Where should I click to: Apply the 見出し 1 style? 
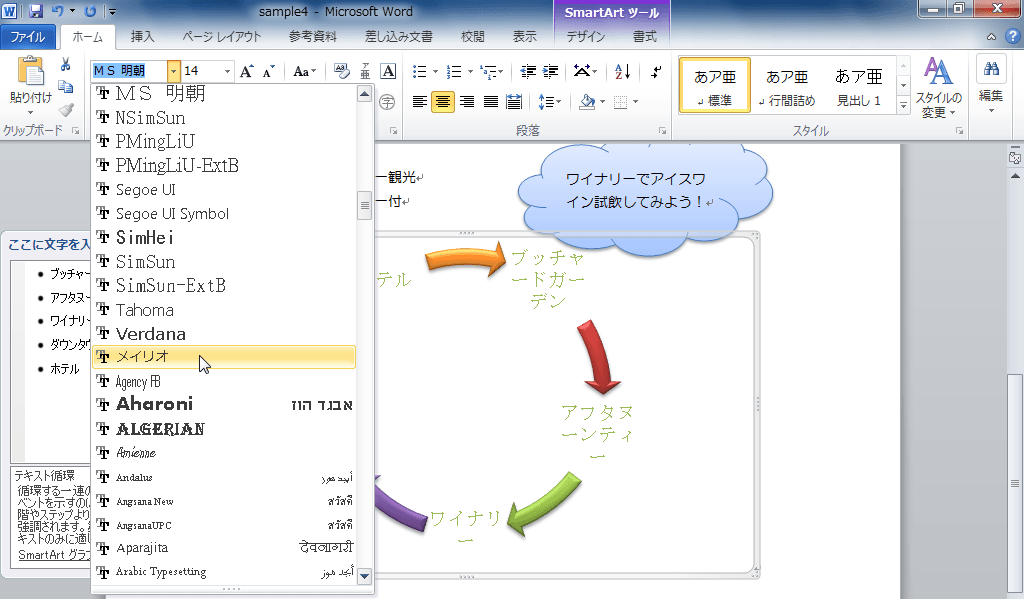coord(858,86)
